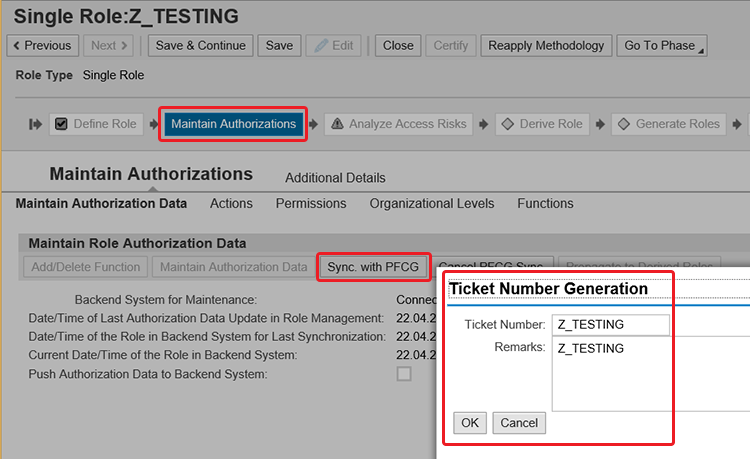Image resolution: width=750 pixels, height=459 pixels.
Task: Click the Ticket Number input field
Action: tap(610, 324)
